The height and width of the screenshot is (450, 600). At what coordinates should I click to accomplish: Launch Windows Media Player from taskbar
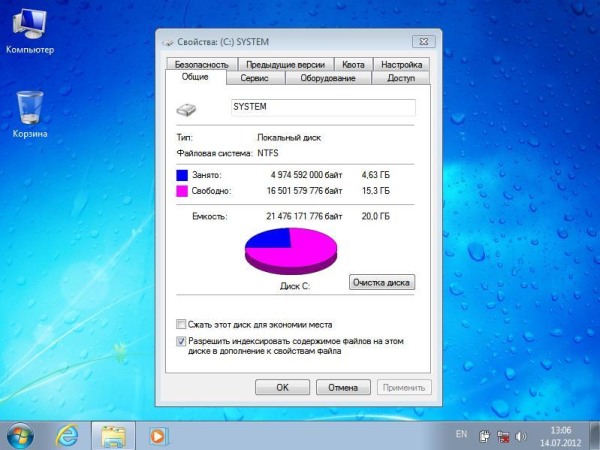[157, 435]
